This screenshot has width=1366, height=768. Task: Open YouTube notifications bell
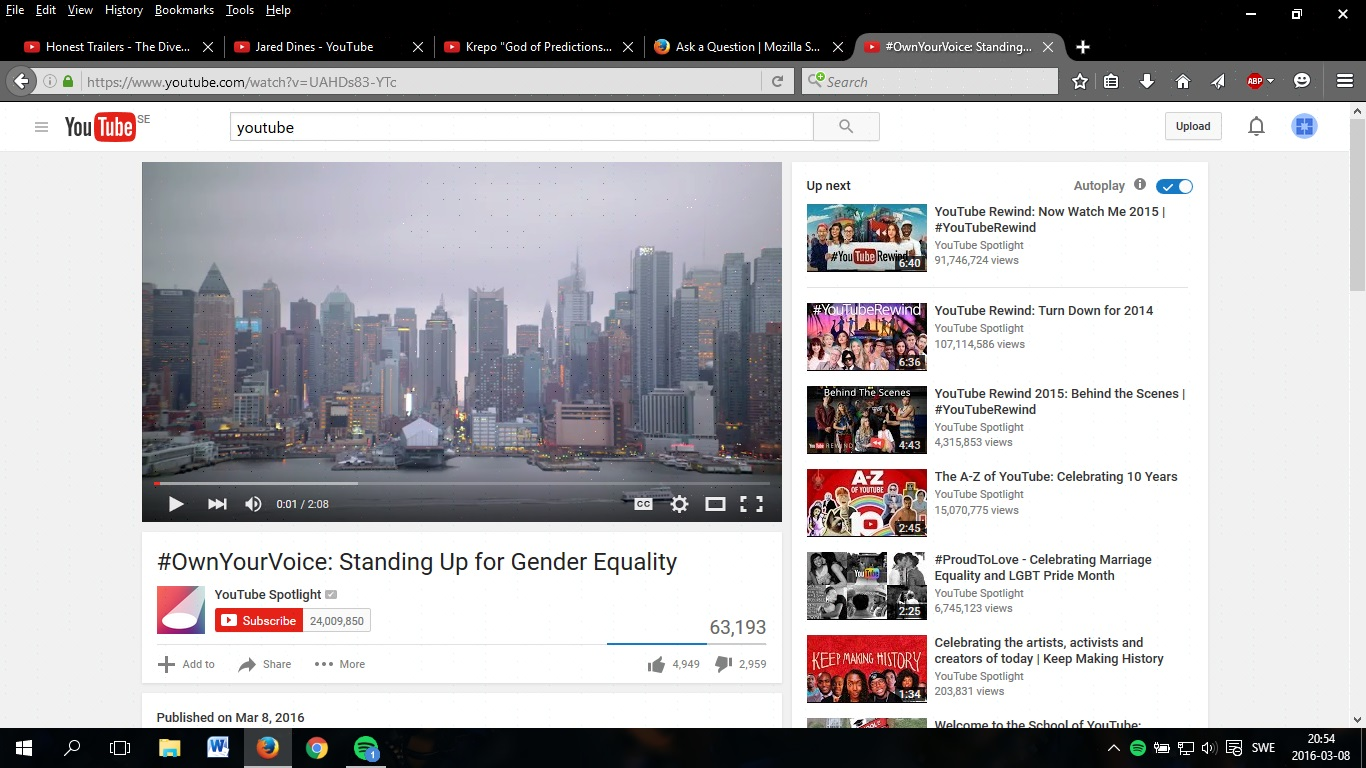click(x=1256, y=126)
